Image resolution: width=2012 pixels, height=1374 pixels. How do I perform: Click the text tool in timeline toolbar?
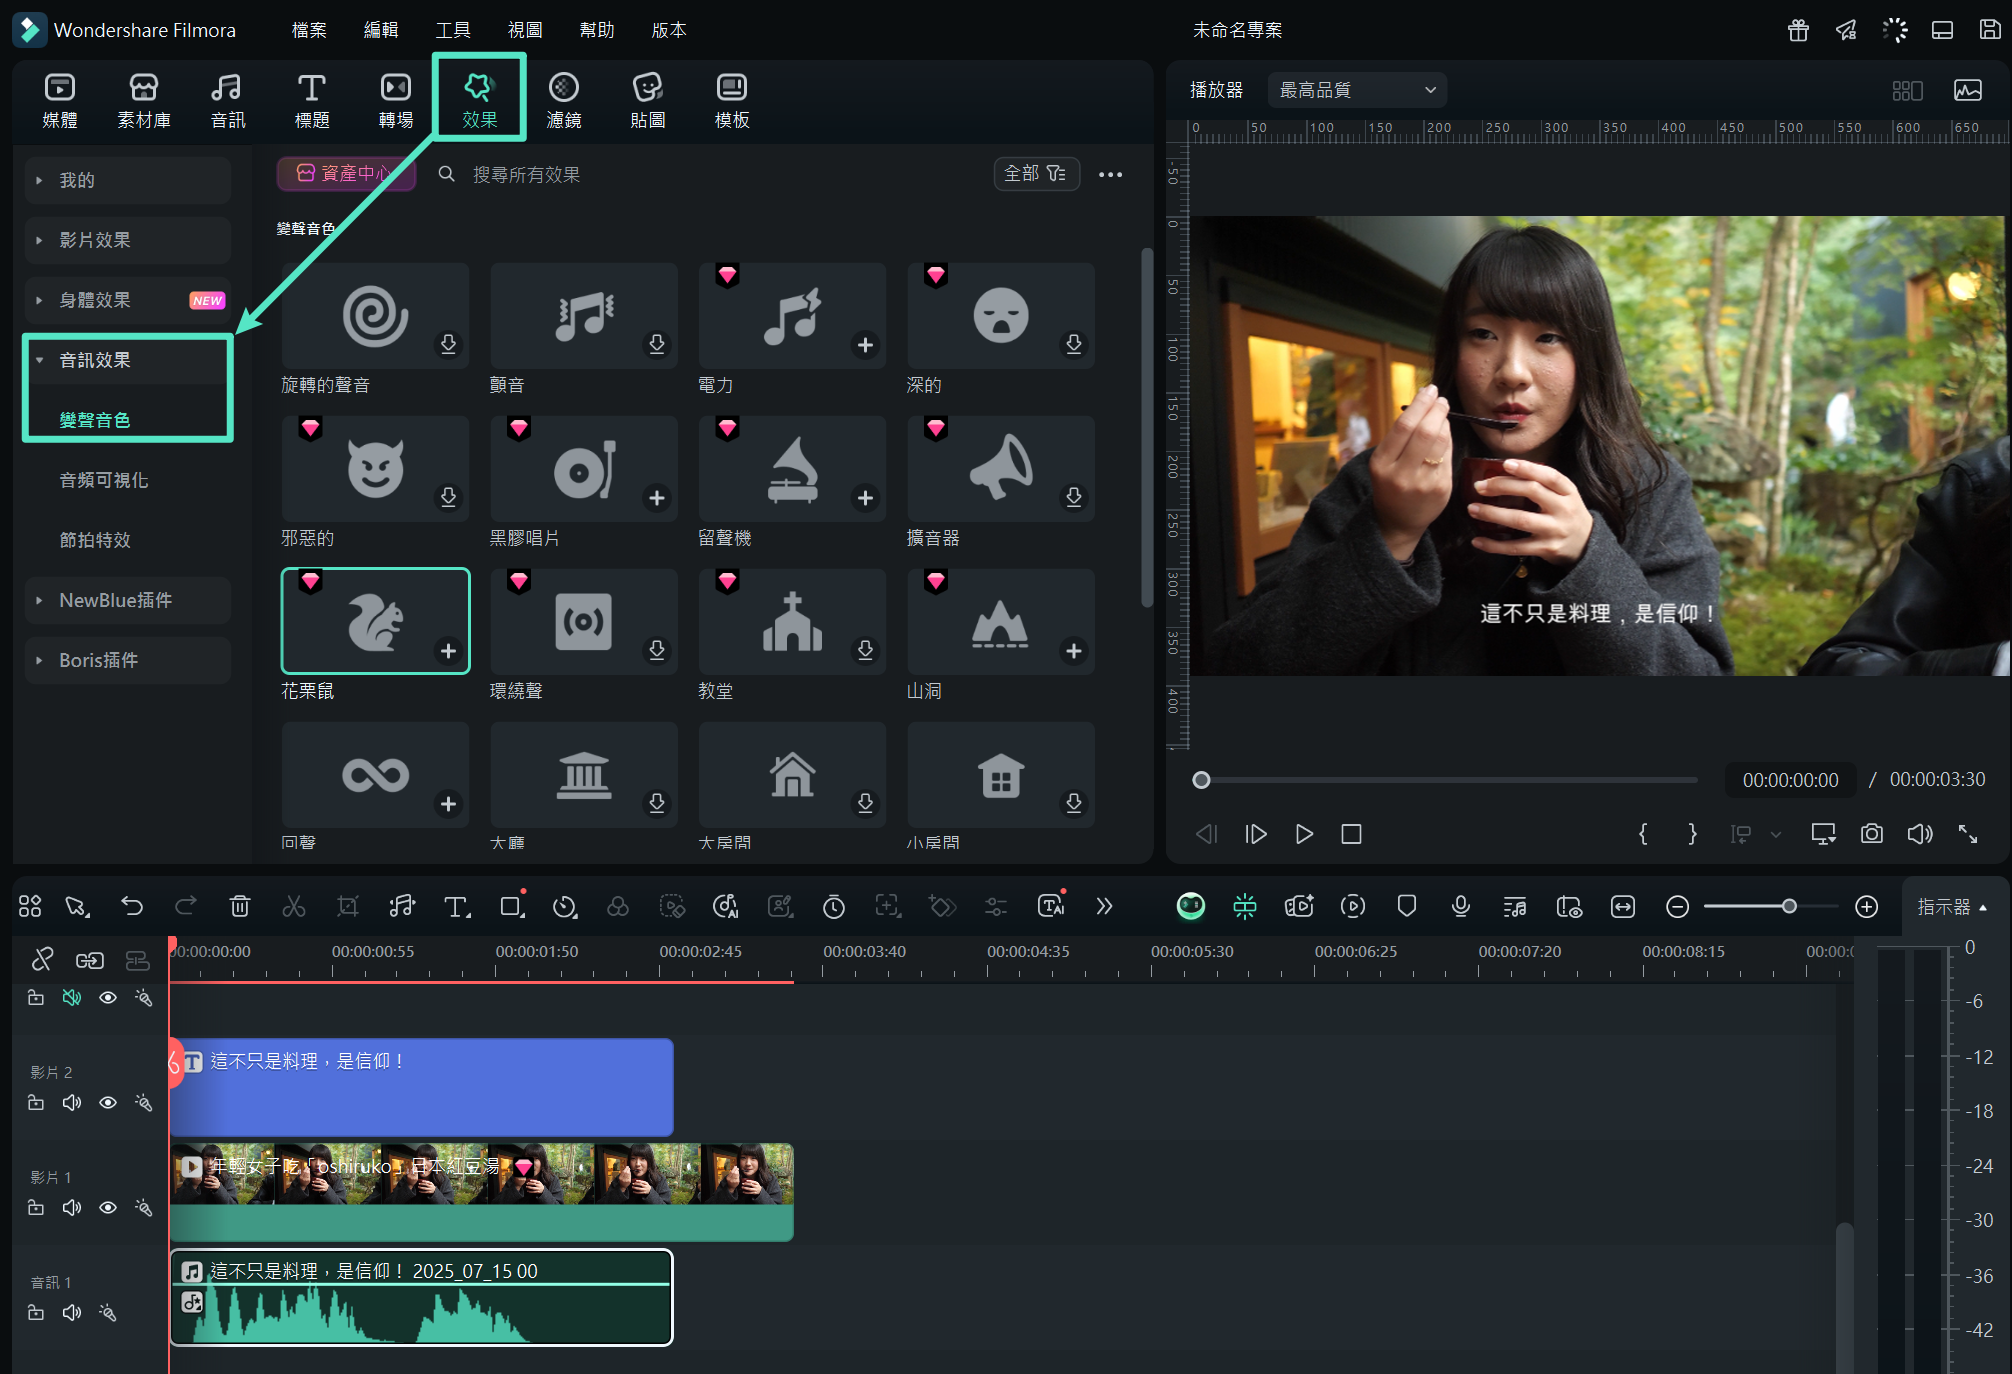pyautogui.click(x=456, y=906)
